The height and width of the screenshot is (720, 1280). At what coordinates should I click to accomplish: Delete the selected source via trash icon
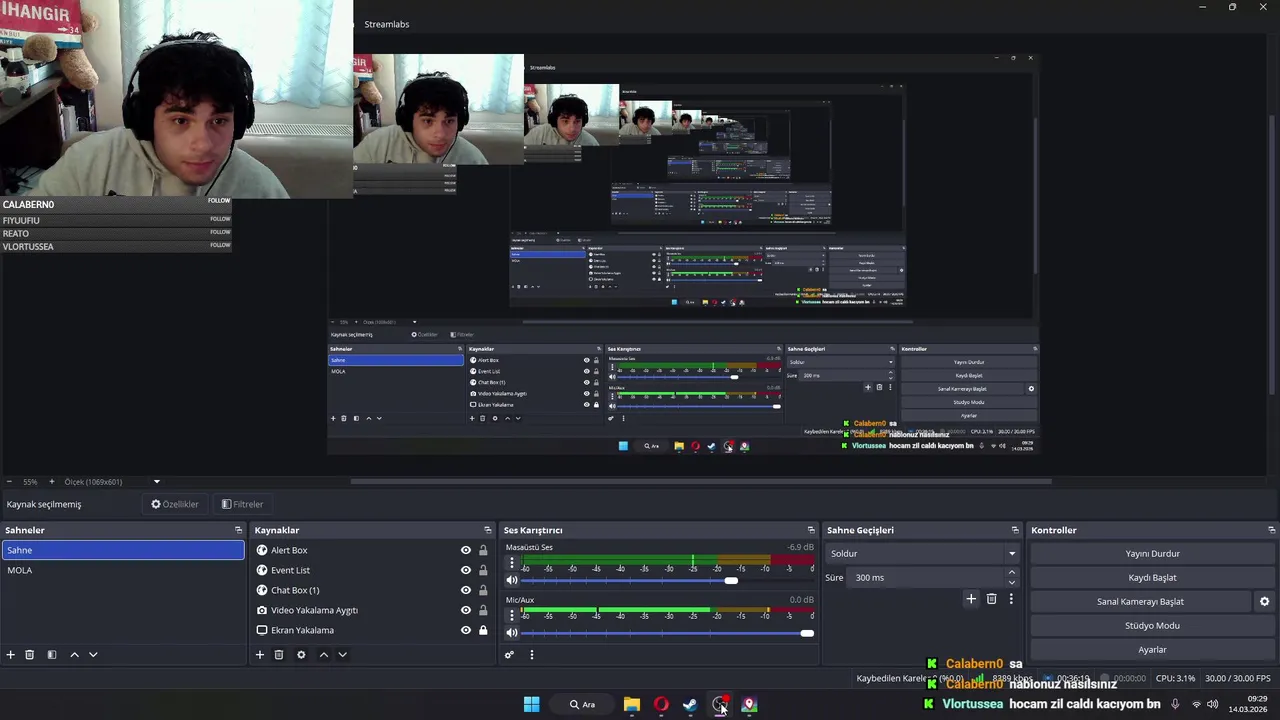click(279, 655)
